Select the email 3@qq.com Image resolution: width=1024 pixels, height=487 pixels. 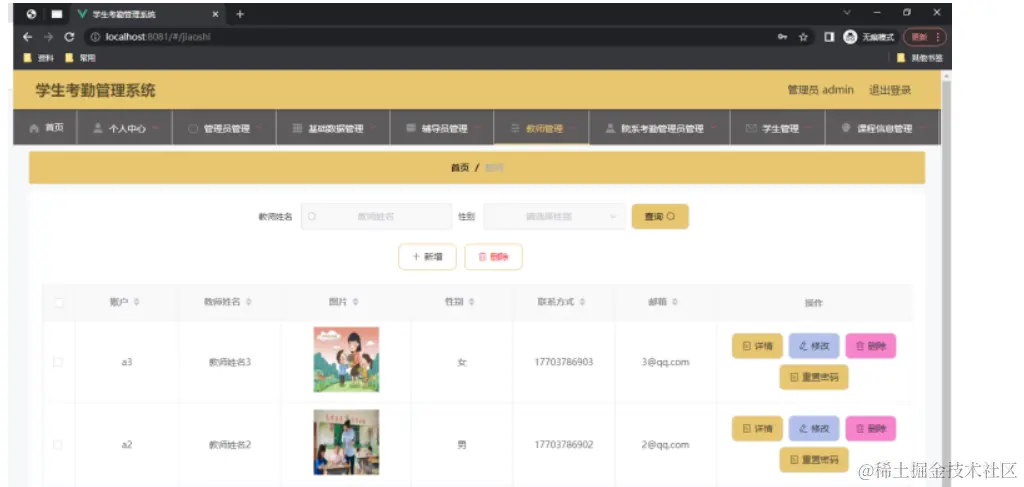(665, 362)
